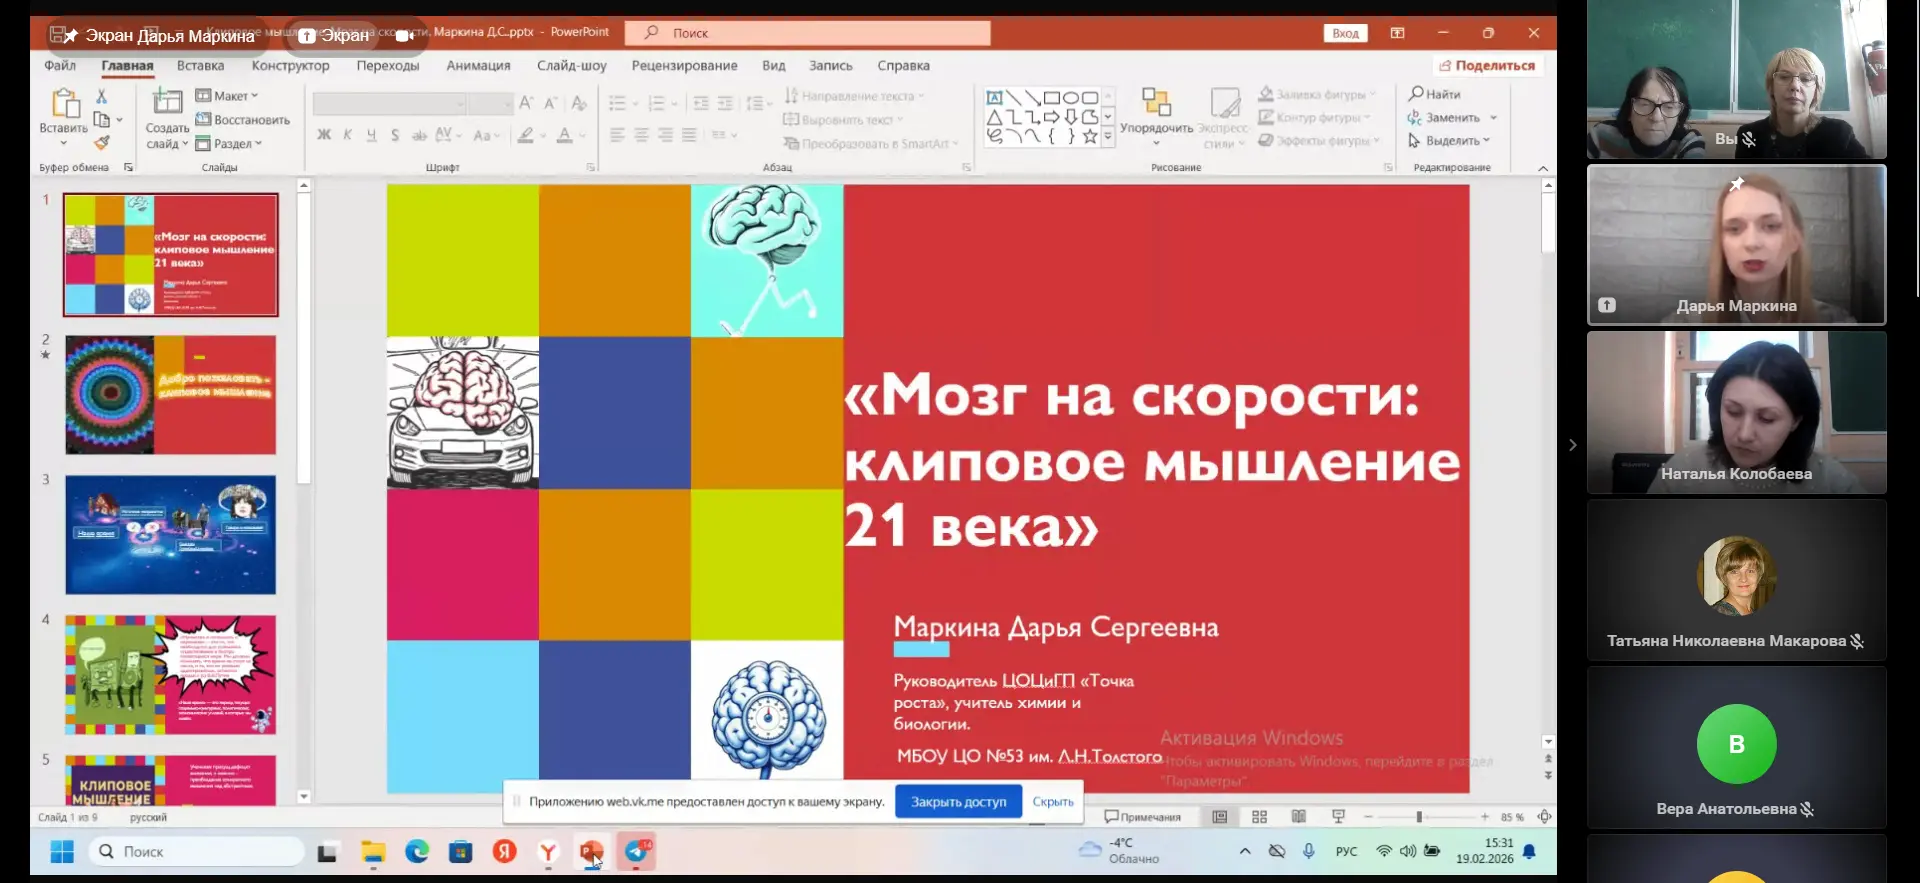Select the Format Painter brush icon

coord(101,143)
